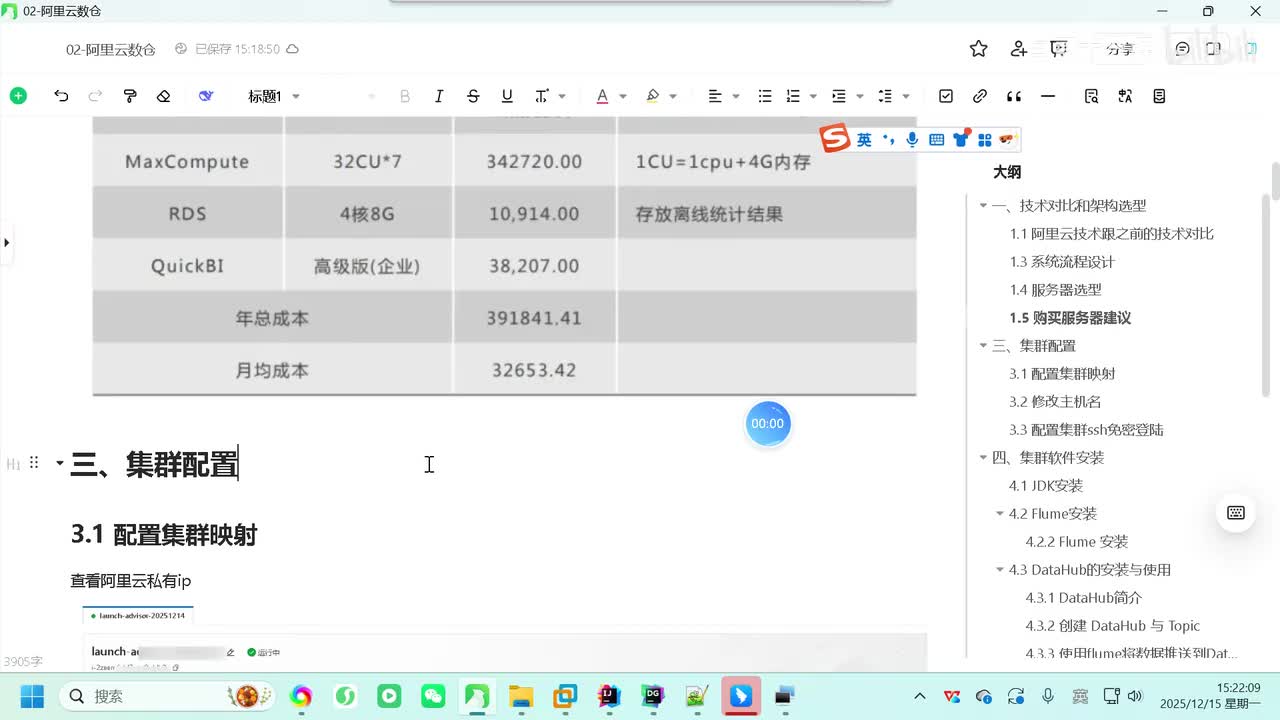Open find and replace in document
This screenshot has height=720, width=1280.
coord(1092,96)
